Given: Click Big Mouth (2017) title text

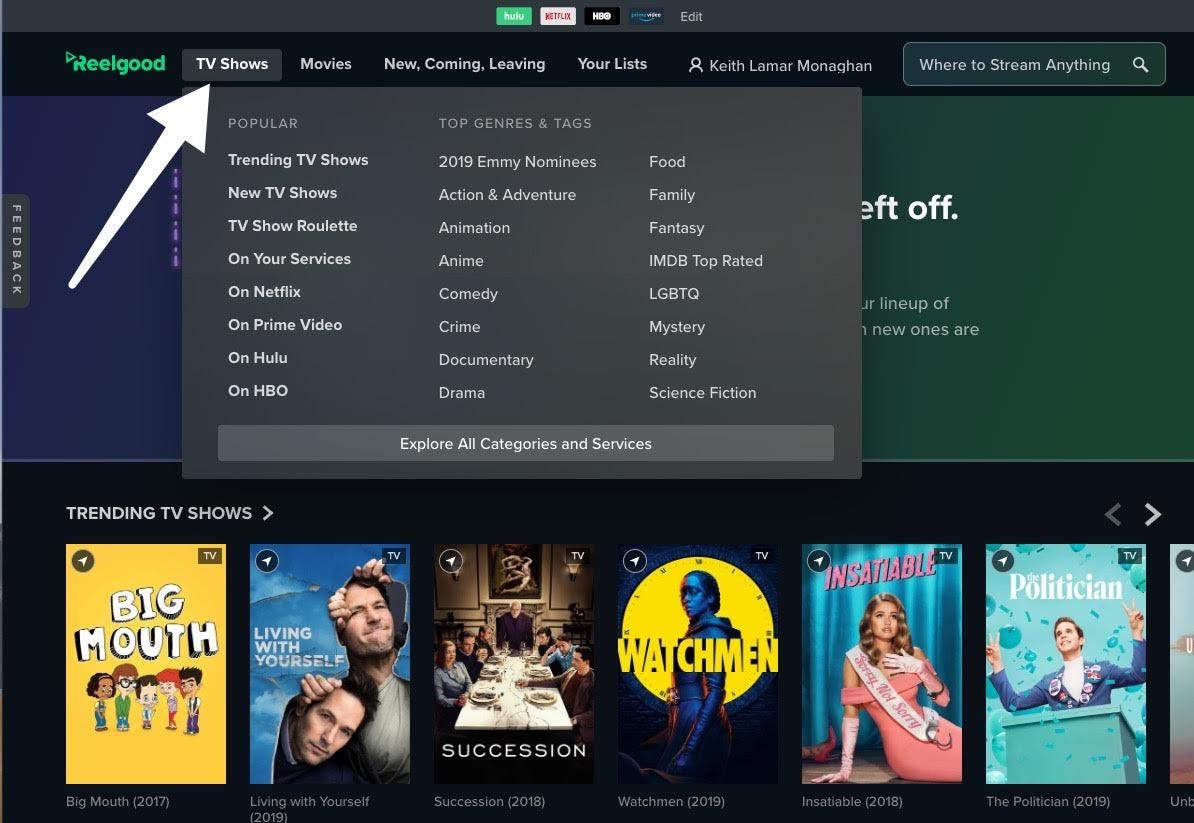Looking at the screenshot, I should [118, 801].
